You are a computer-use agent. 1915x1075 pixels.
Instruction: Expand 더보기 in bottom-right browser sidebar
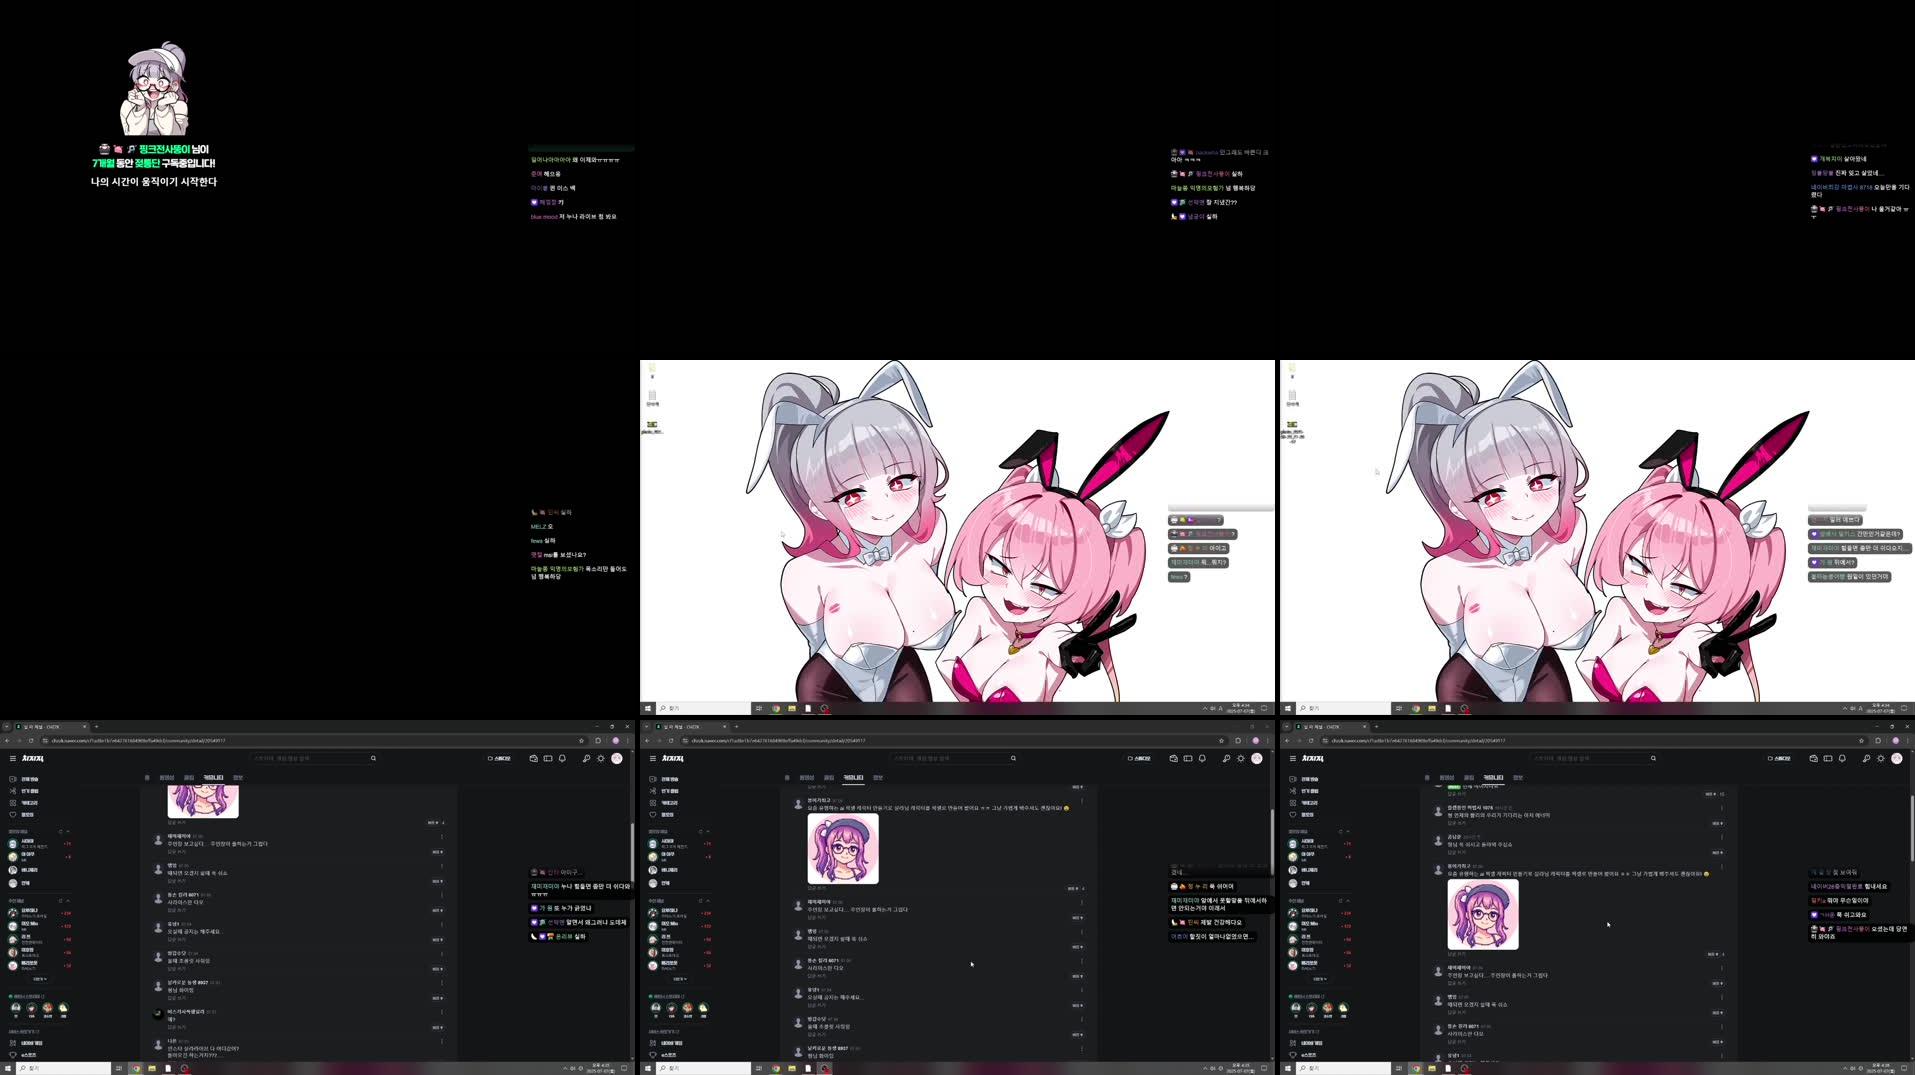point(1319,979)
